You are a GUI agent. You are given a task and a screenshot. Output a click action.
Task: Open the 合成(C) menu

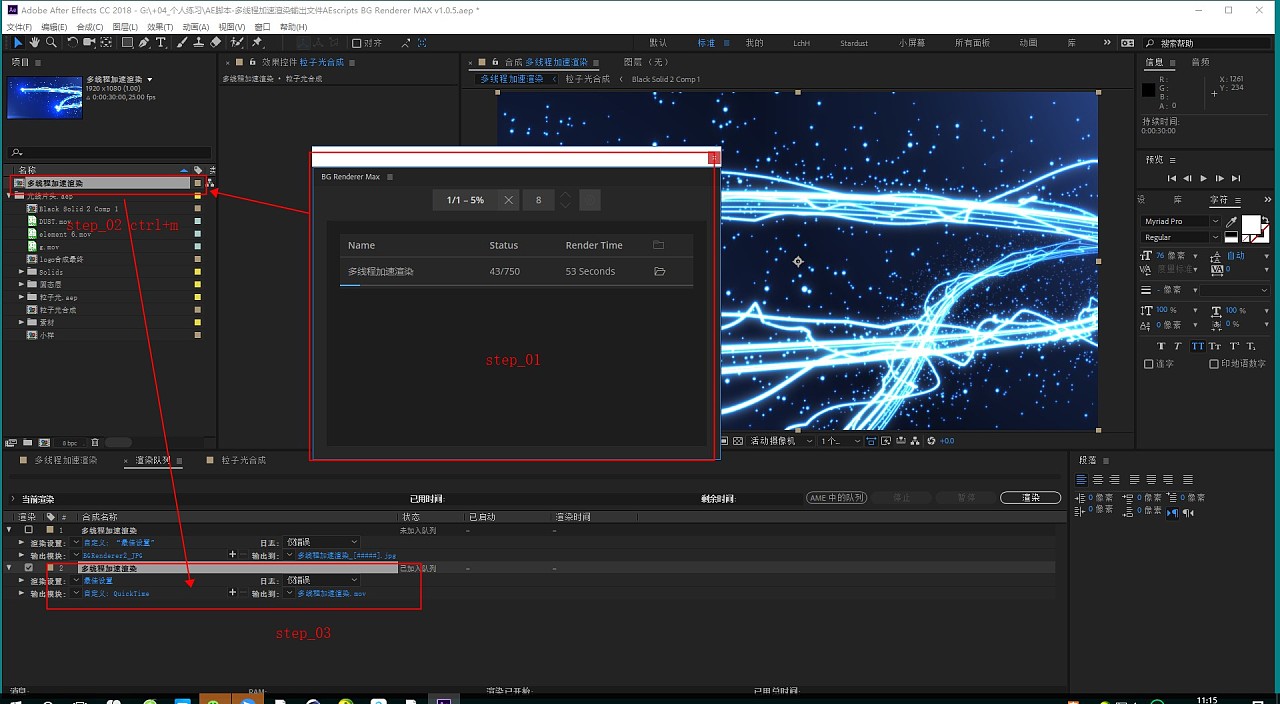(x=89, y=27)
